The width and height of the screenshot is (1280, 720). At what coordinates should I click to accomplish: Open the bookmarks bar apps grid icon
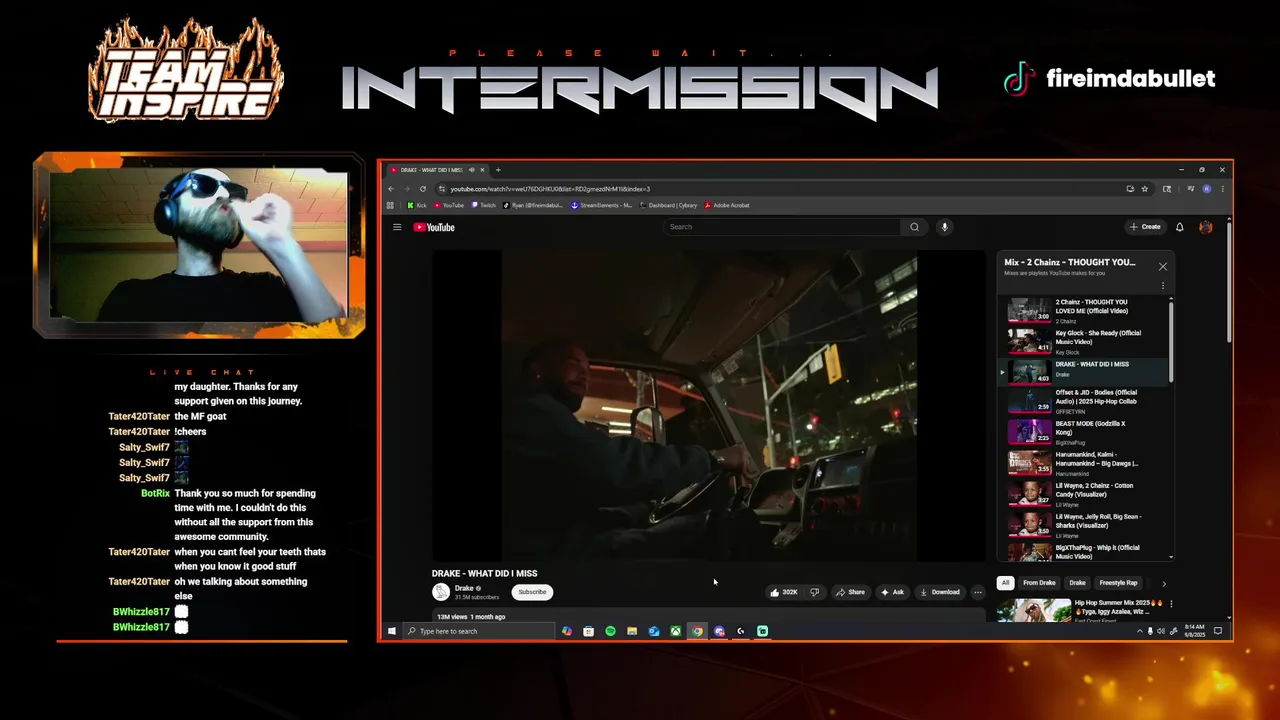[x=391, y=205]
